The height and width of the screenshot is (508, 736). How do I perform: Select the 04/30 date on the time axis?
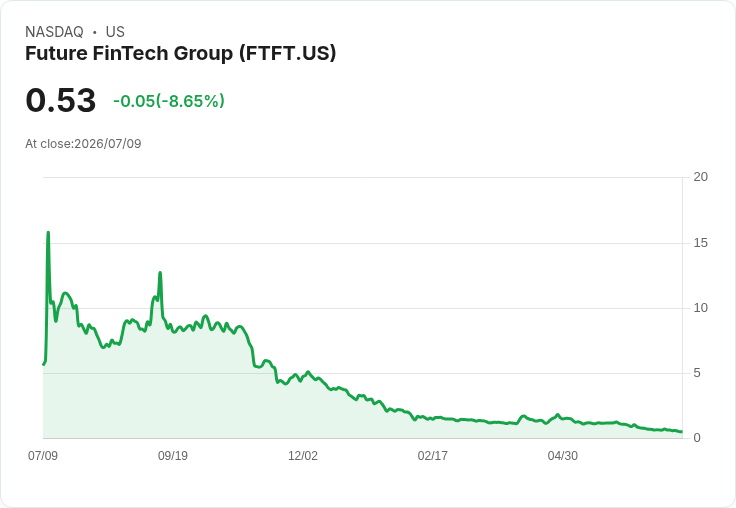(x=562, y=456)
